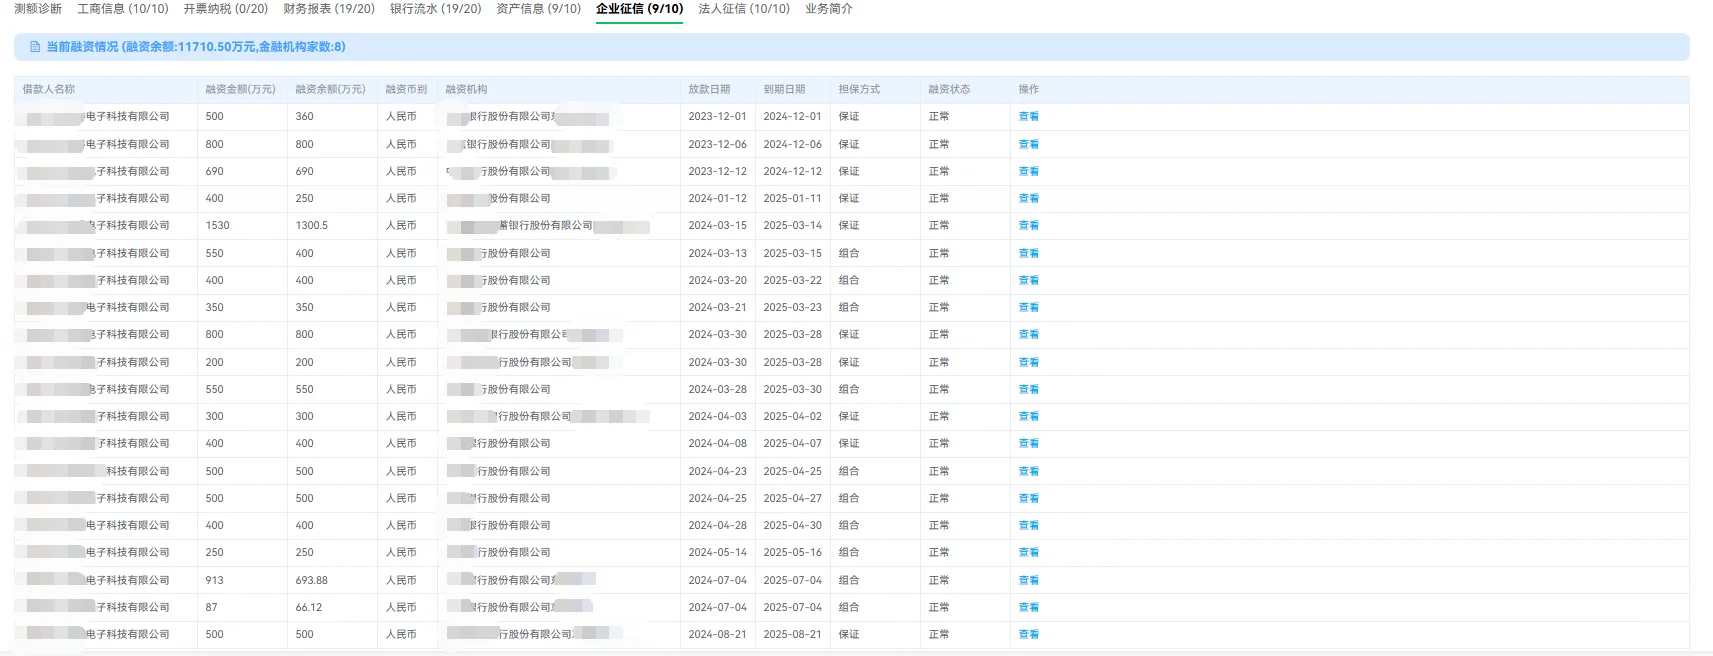Click 查看 for loan issued 2024-04-25
Screen dimensions: 1713x656
[x=1029, y=498]
